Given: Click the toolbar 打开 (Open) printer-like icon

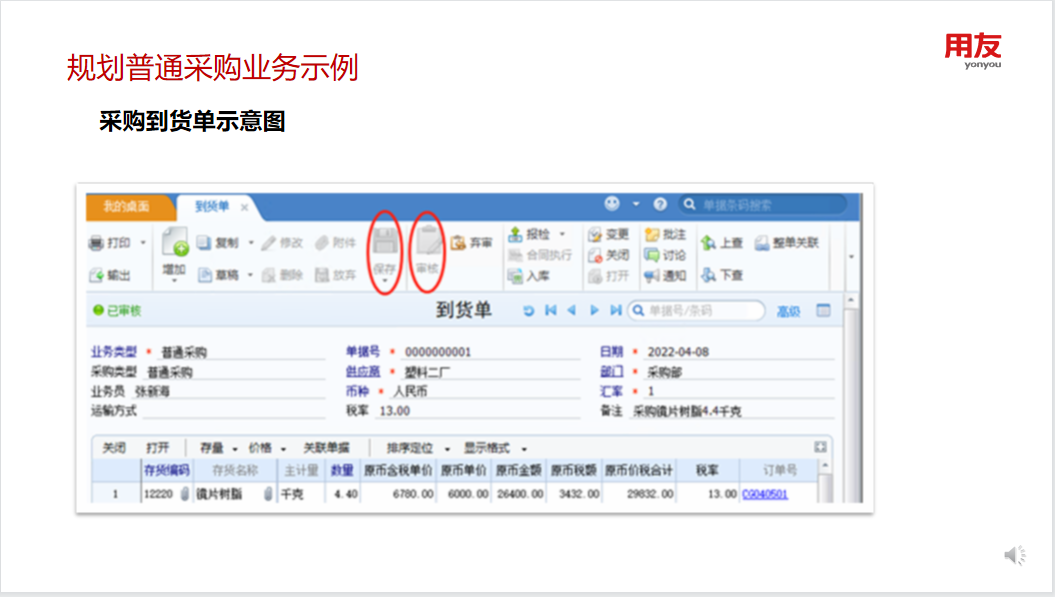Looking at the screenshot, I should (x=595, y=276).
